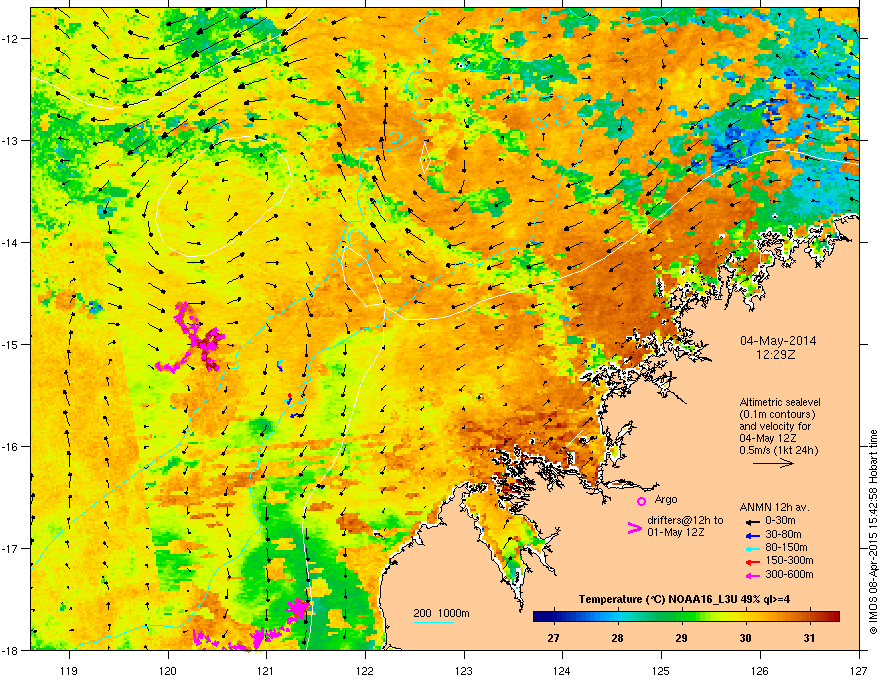The height and width of the screenshot is (680, 880).
Task: Click the latitude -18 axis label
Action: [10, 650]
